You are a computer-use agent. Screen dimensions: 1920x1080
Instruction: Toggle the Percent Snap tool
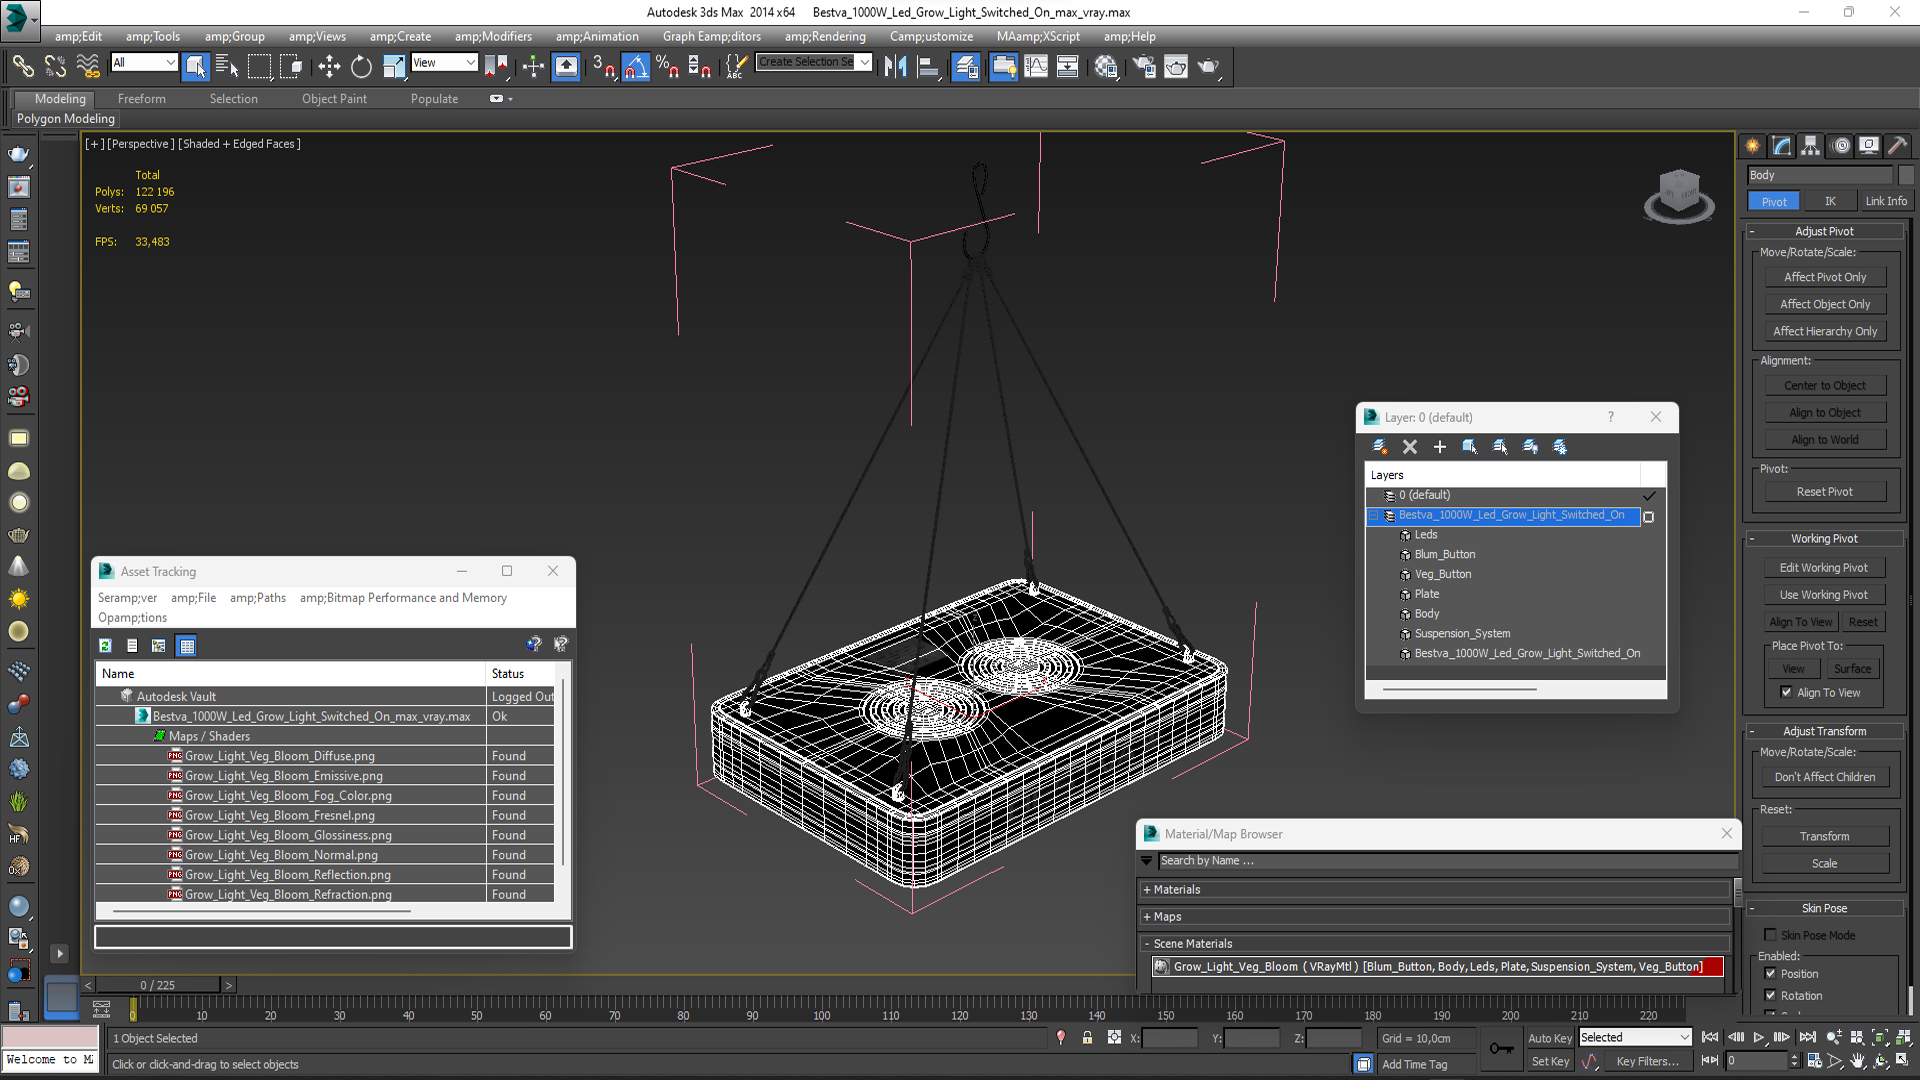(667, 67)
